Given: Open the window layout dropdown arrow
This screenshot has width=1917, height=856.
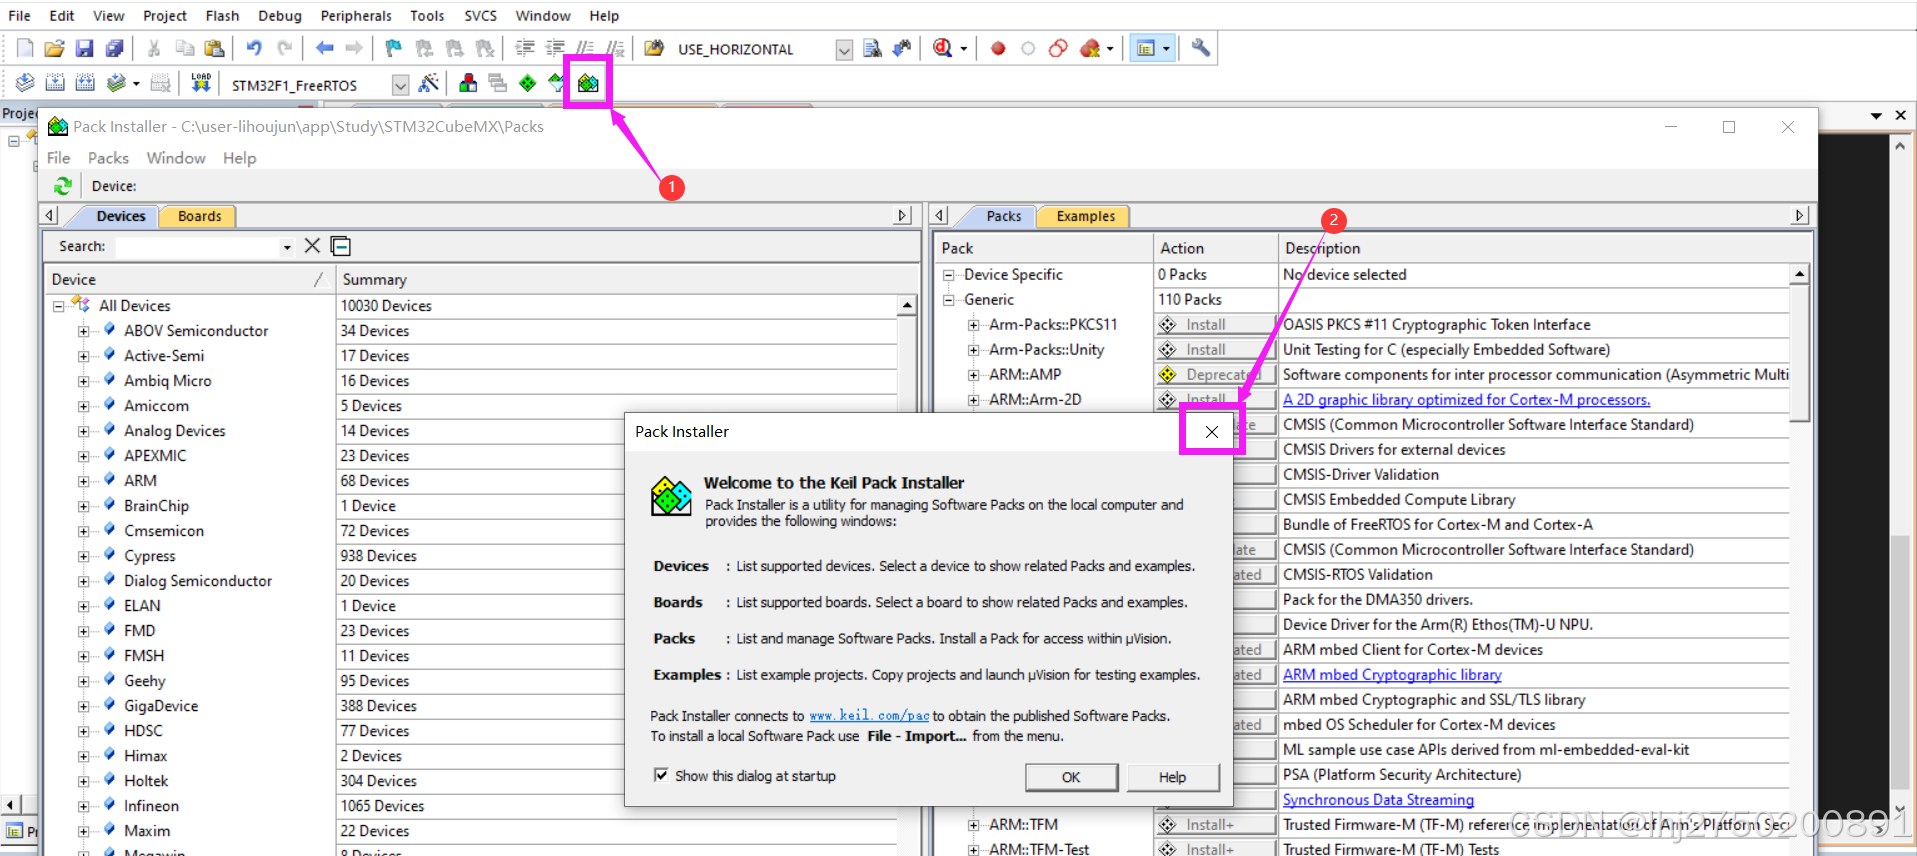Looking at the screenshot, I should pos(1166,48).
